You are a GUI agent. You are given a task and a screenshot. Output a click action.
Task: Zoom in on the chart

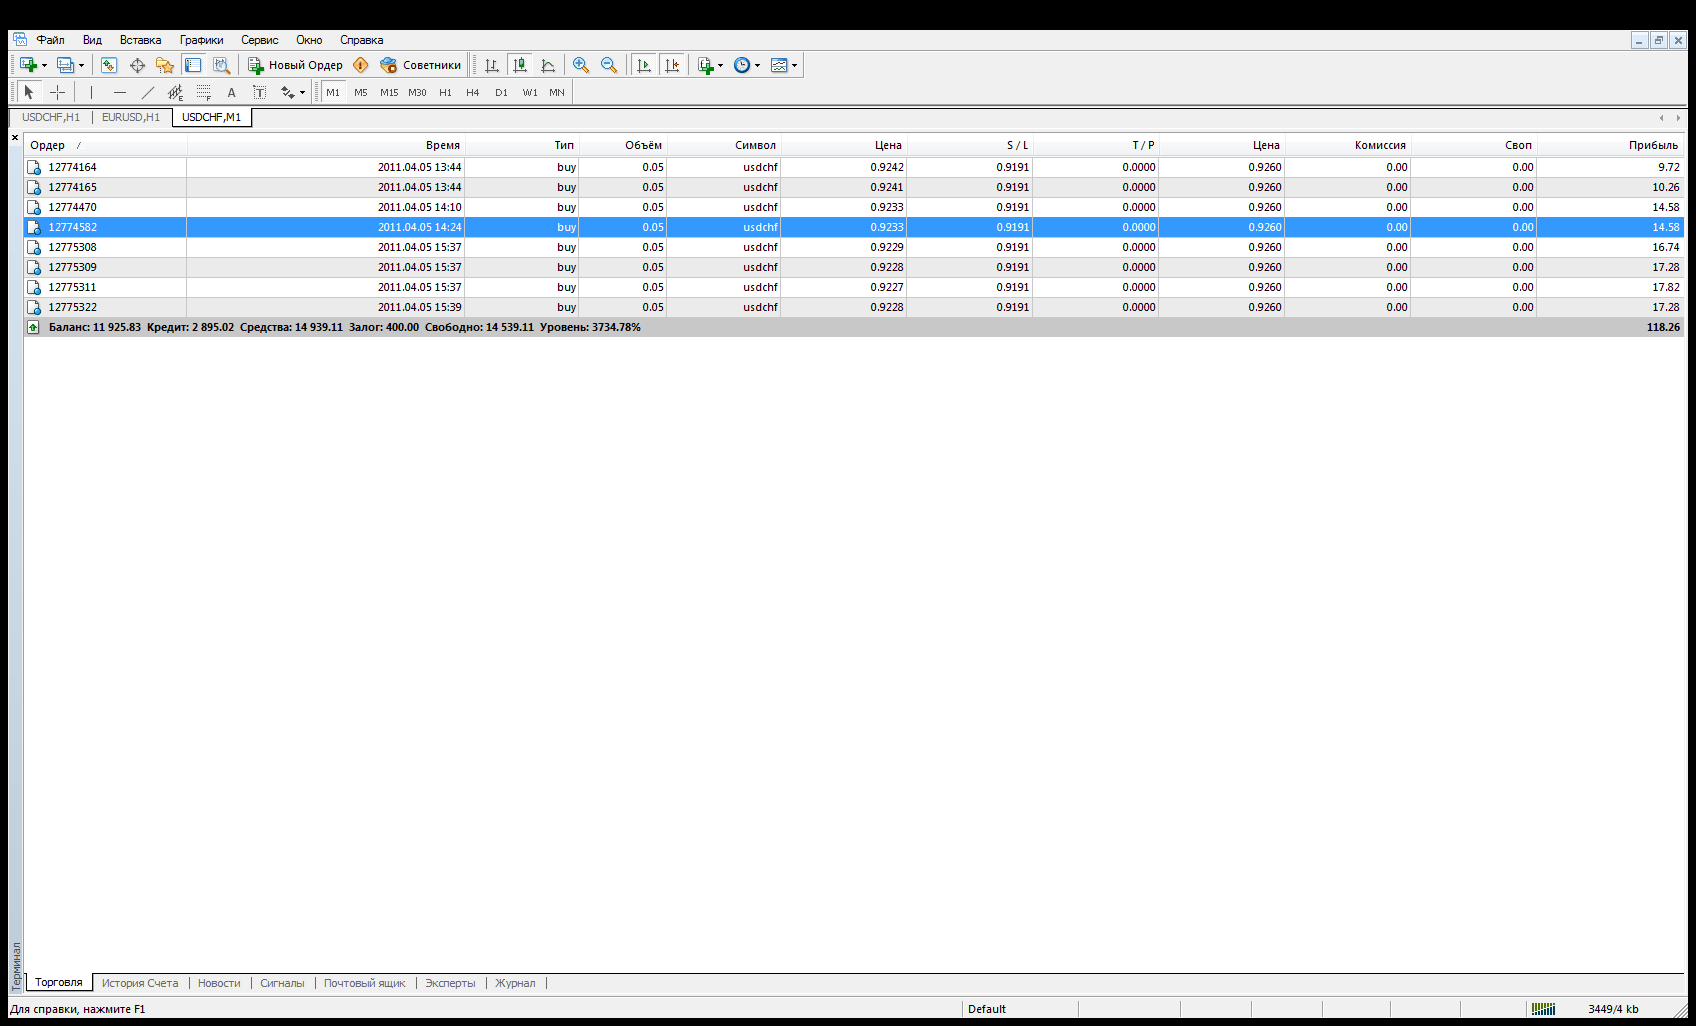581,65
